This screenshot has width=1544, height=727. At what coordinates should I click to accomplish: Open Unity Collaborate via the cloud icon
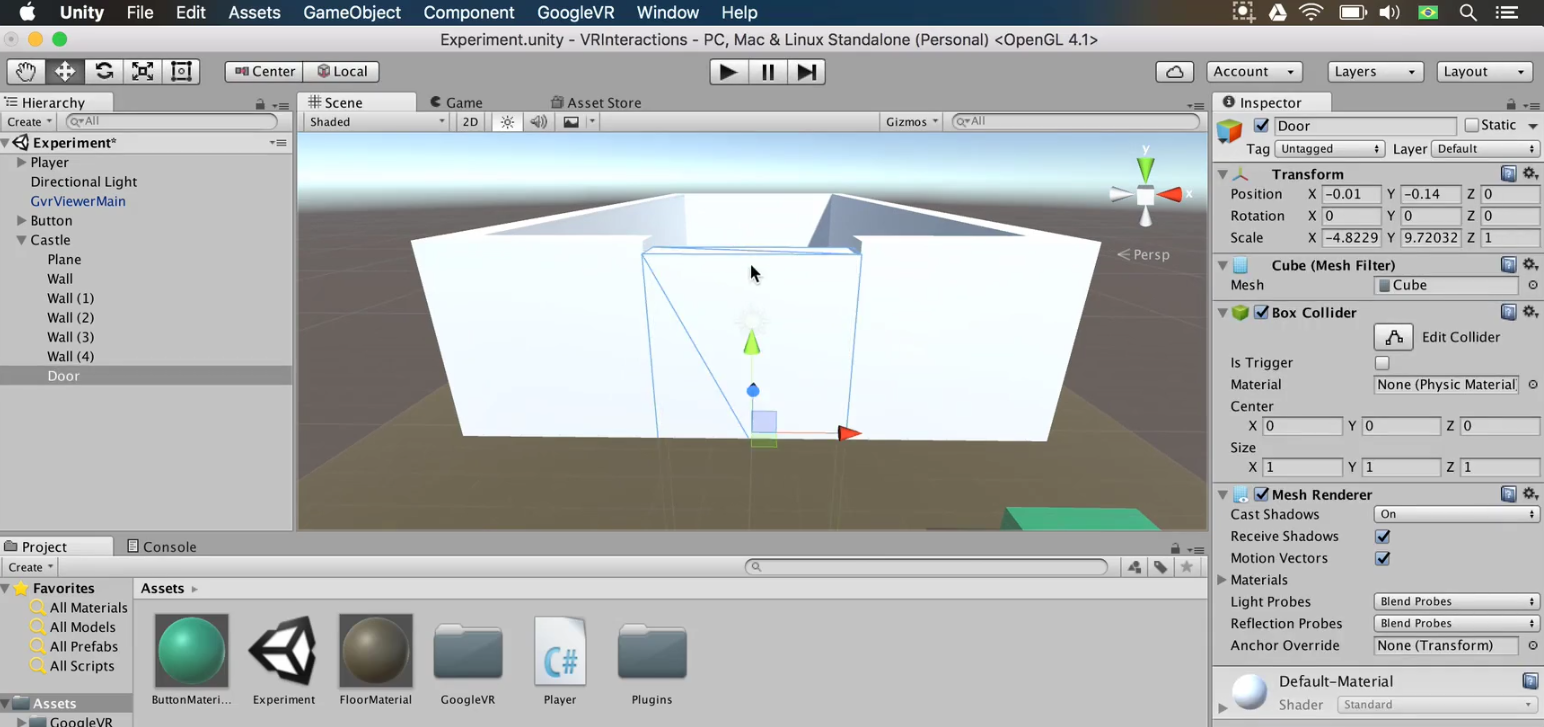click(1174, 71)
